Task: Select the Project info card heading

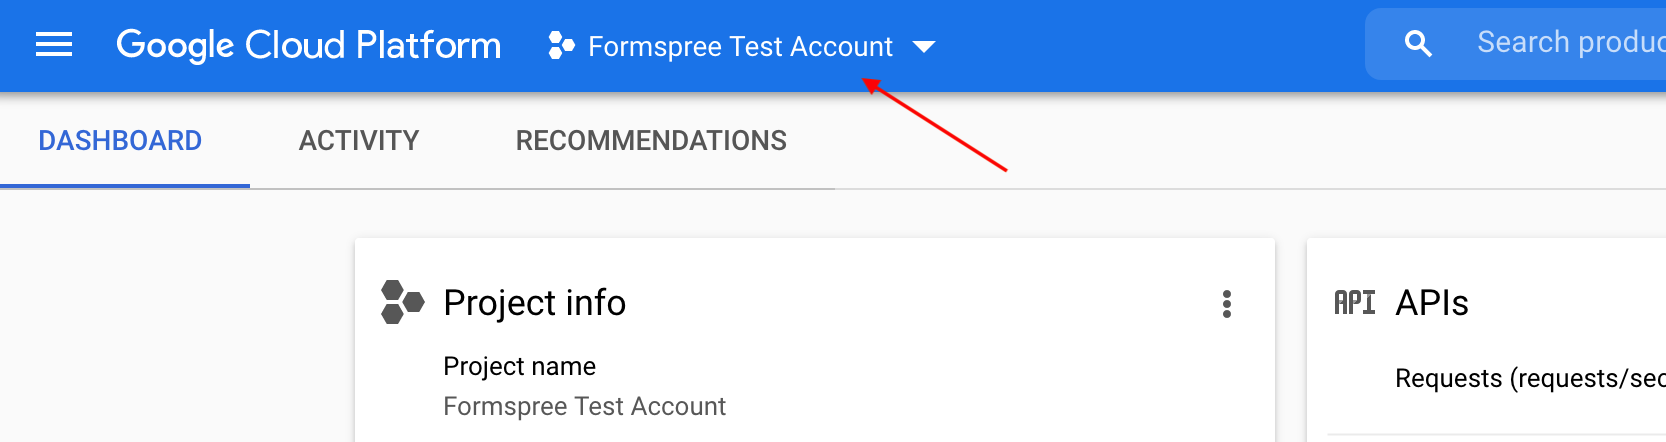Action: click(x=534, y=303)
